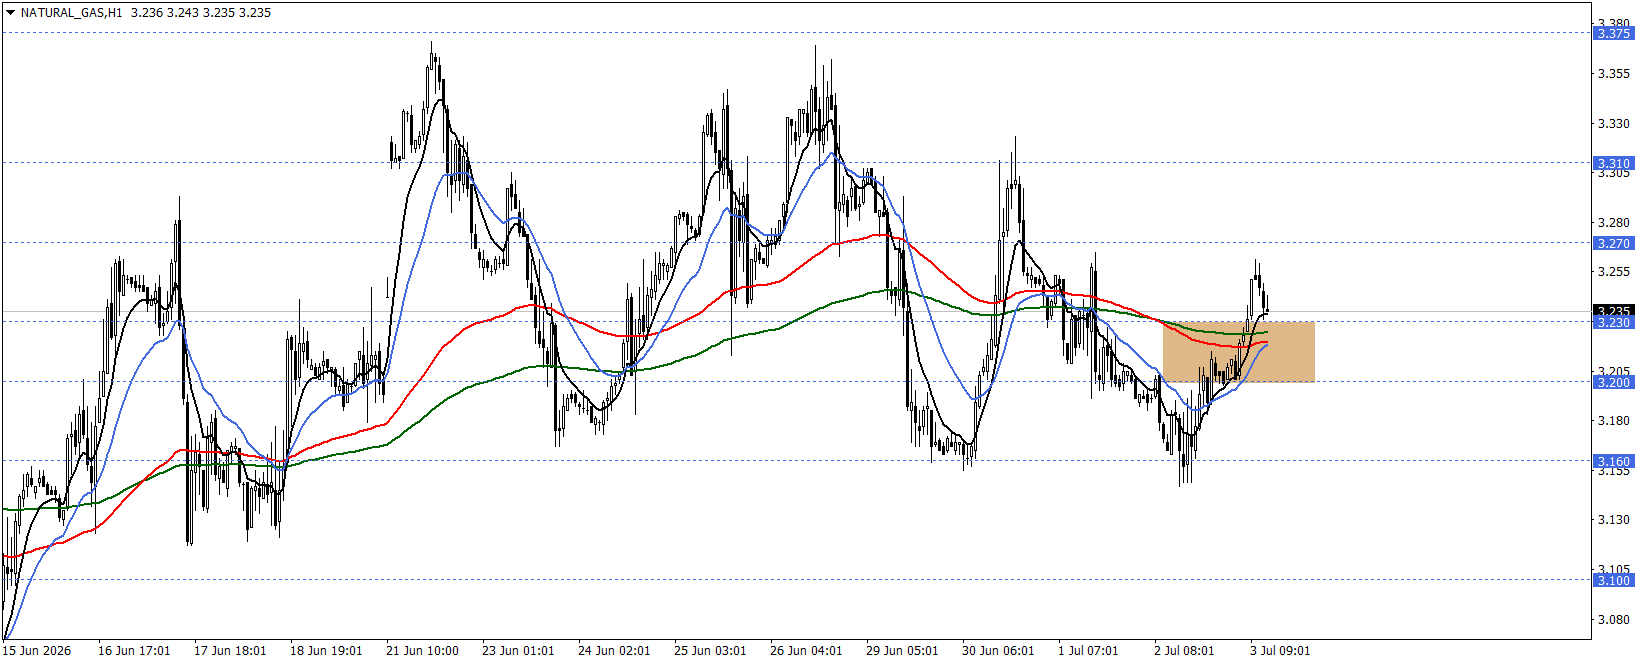Select the 3.200 horizontal level tag
The image size is (1641, 663).
click(x=1614, y=382)
